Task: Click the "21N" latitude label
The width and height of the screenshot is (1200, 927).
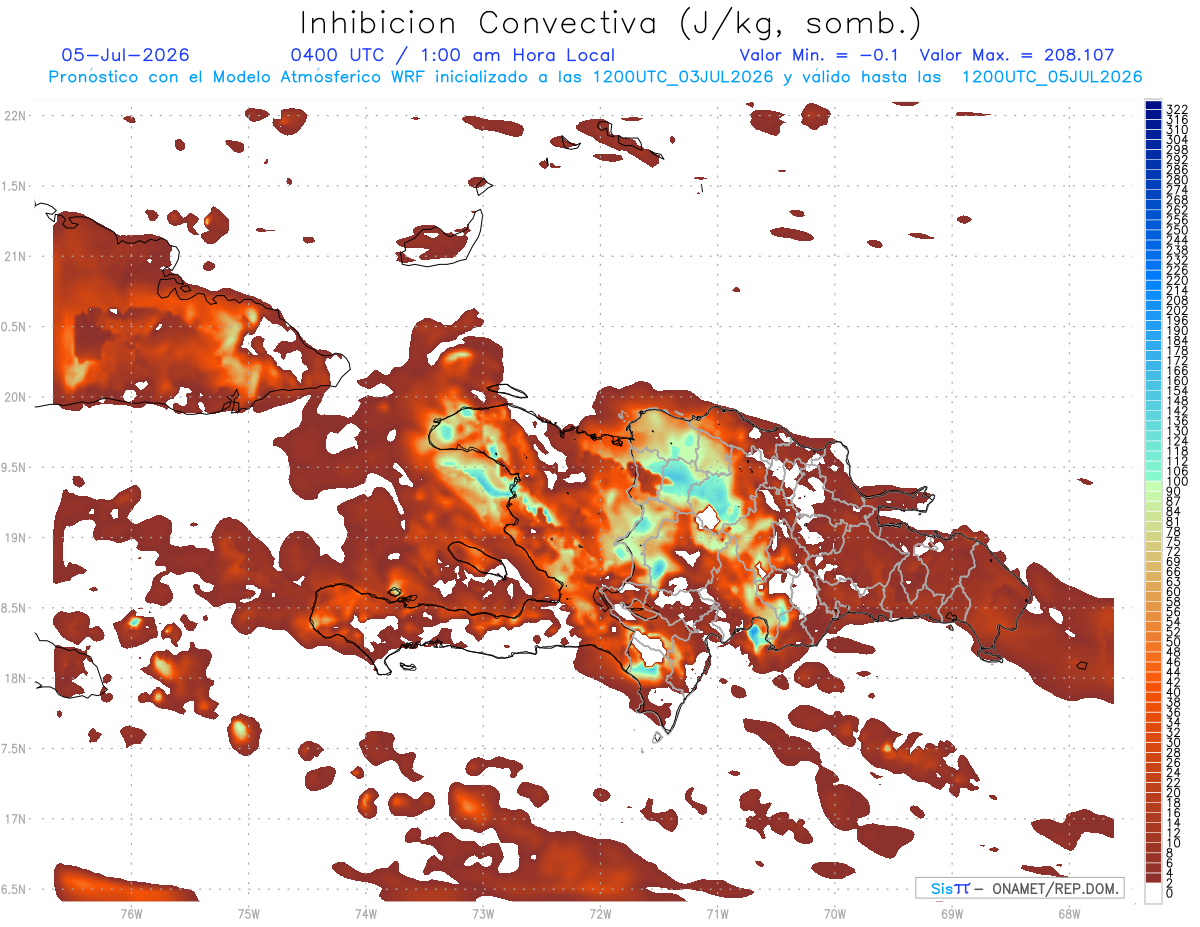Action: click(16, 256)
